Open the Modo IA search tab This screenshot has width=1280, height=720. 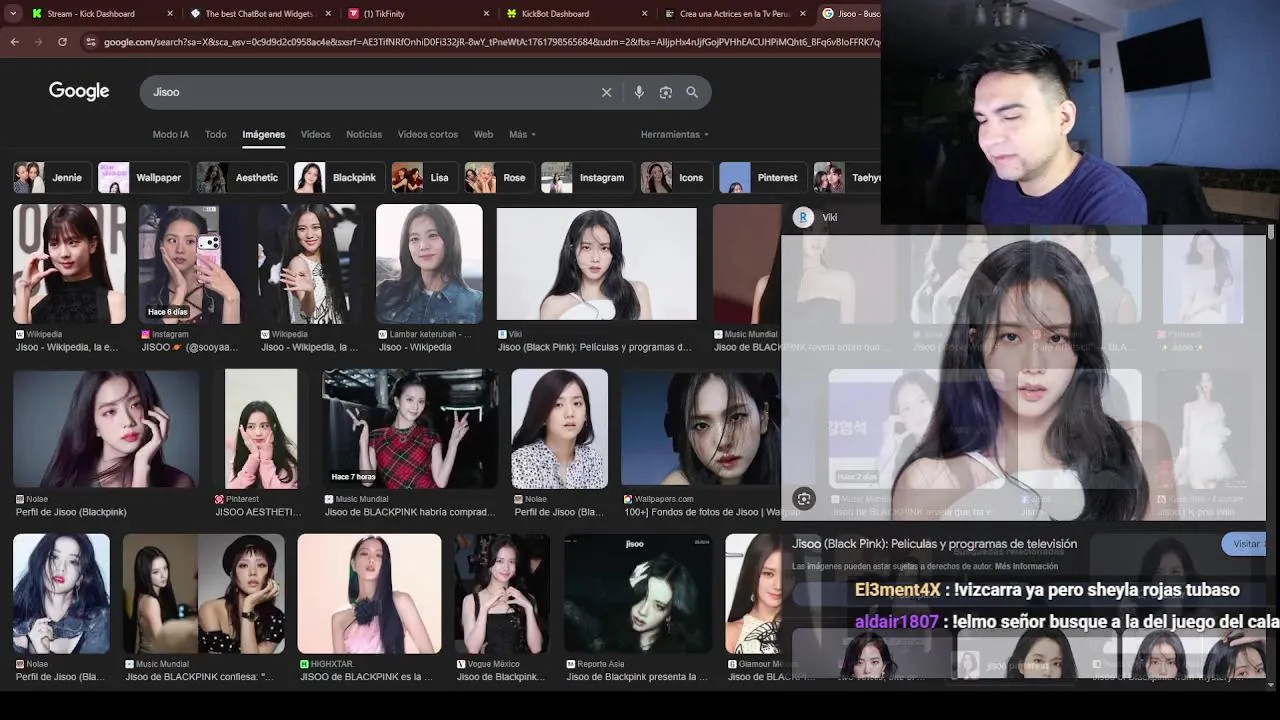click(170, 134)
